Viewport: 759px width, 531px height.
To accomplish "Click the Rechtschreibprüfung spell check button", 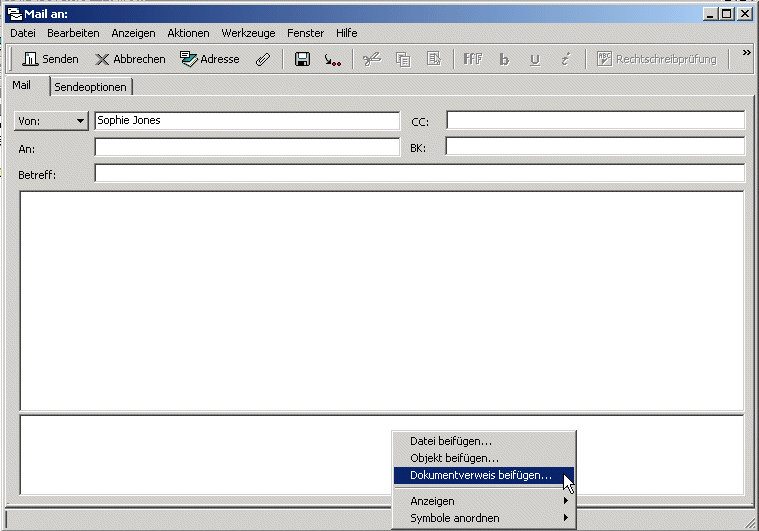I will pyautogui.click(x=657, y=59).
